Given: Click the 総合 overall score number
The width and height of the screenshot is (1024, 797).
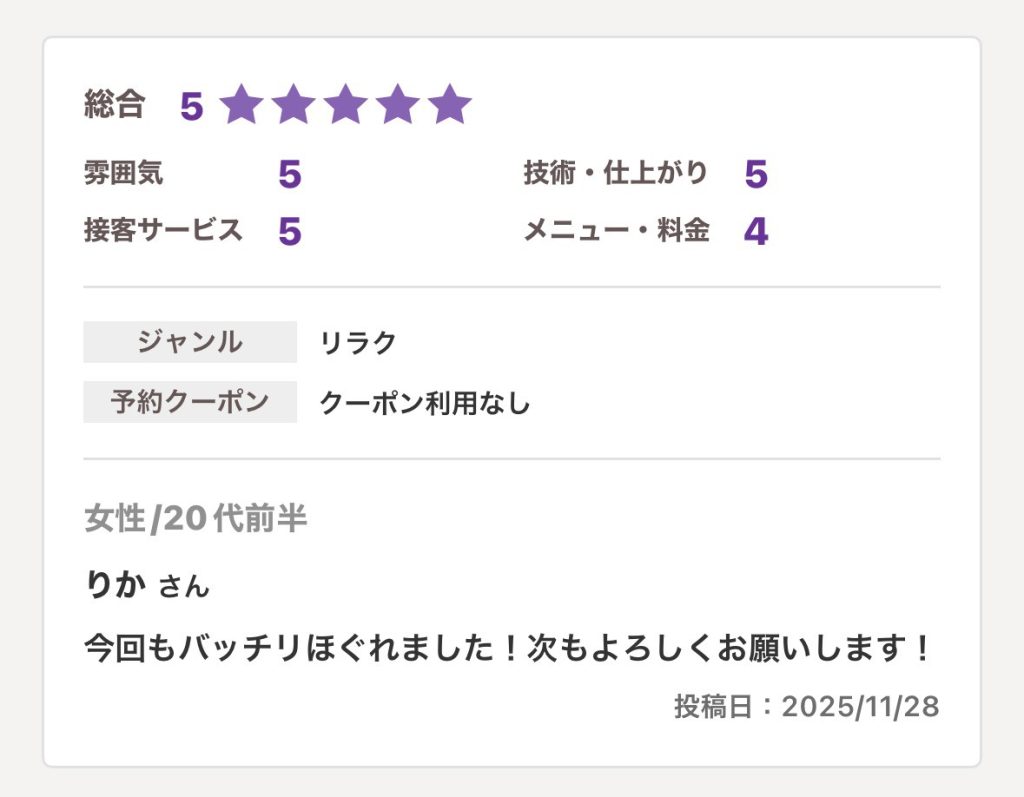Looking at the screenshot, I should click(191, 106).
